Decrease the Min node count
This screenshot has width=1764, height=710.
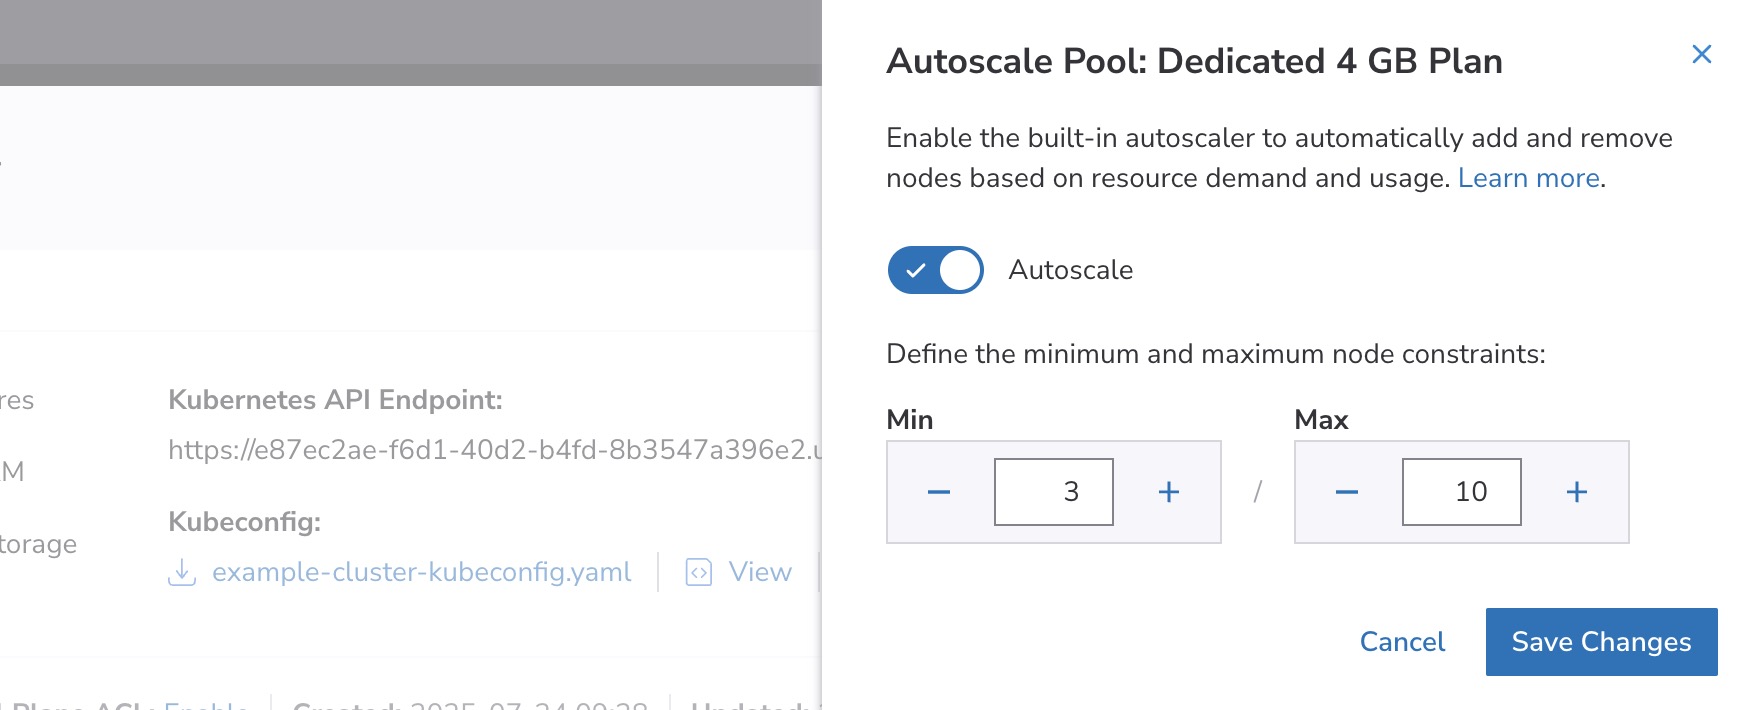pyautogui.click(x=938, y=492)
